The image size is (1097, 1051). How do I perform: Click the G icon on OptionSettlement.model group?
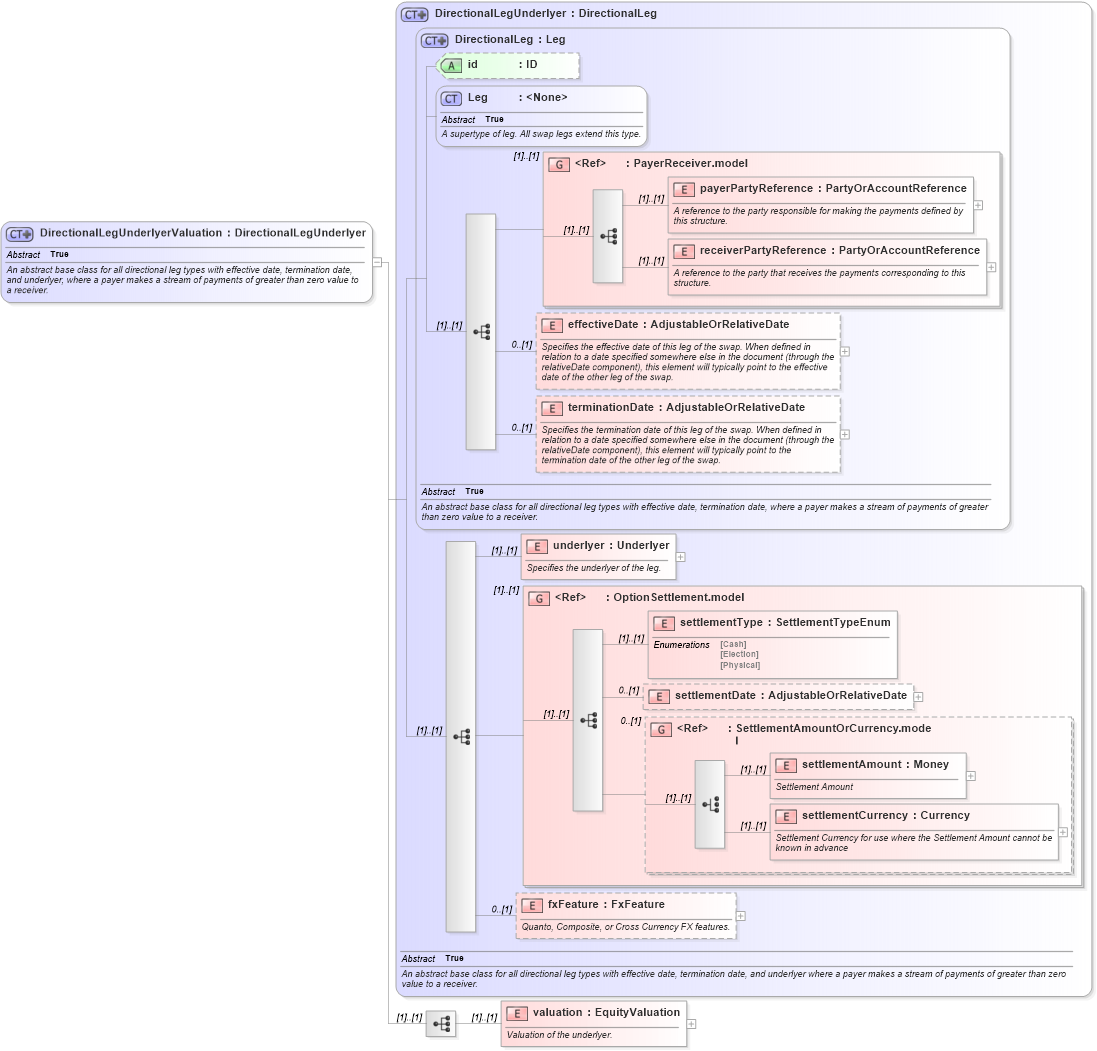click(x=538, y=598)
